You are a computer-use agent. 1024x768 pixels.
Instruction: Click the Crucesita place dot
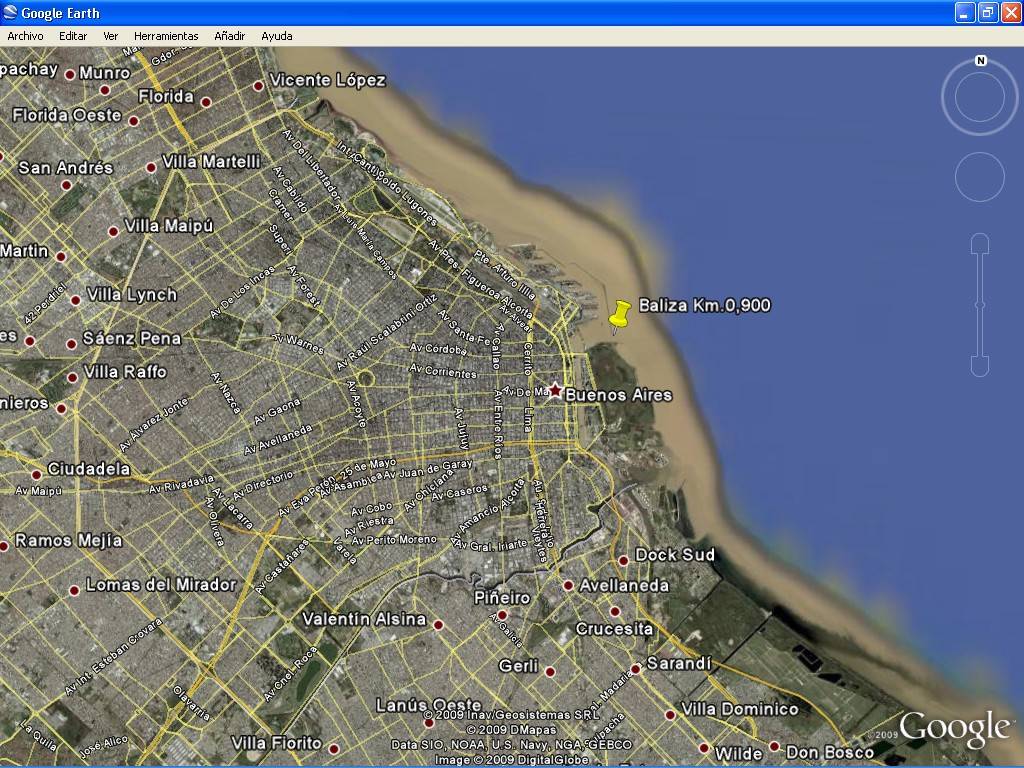[615, 612]
